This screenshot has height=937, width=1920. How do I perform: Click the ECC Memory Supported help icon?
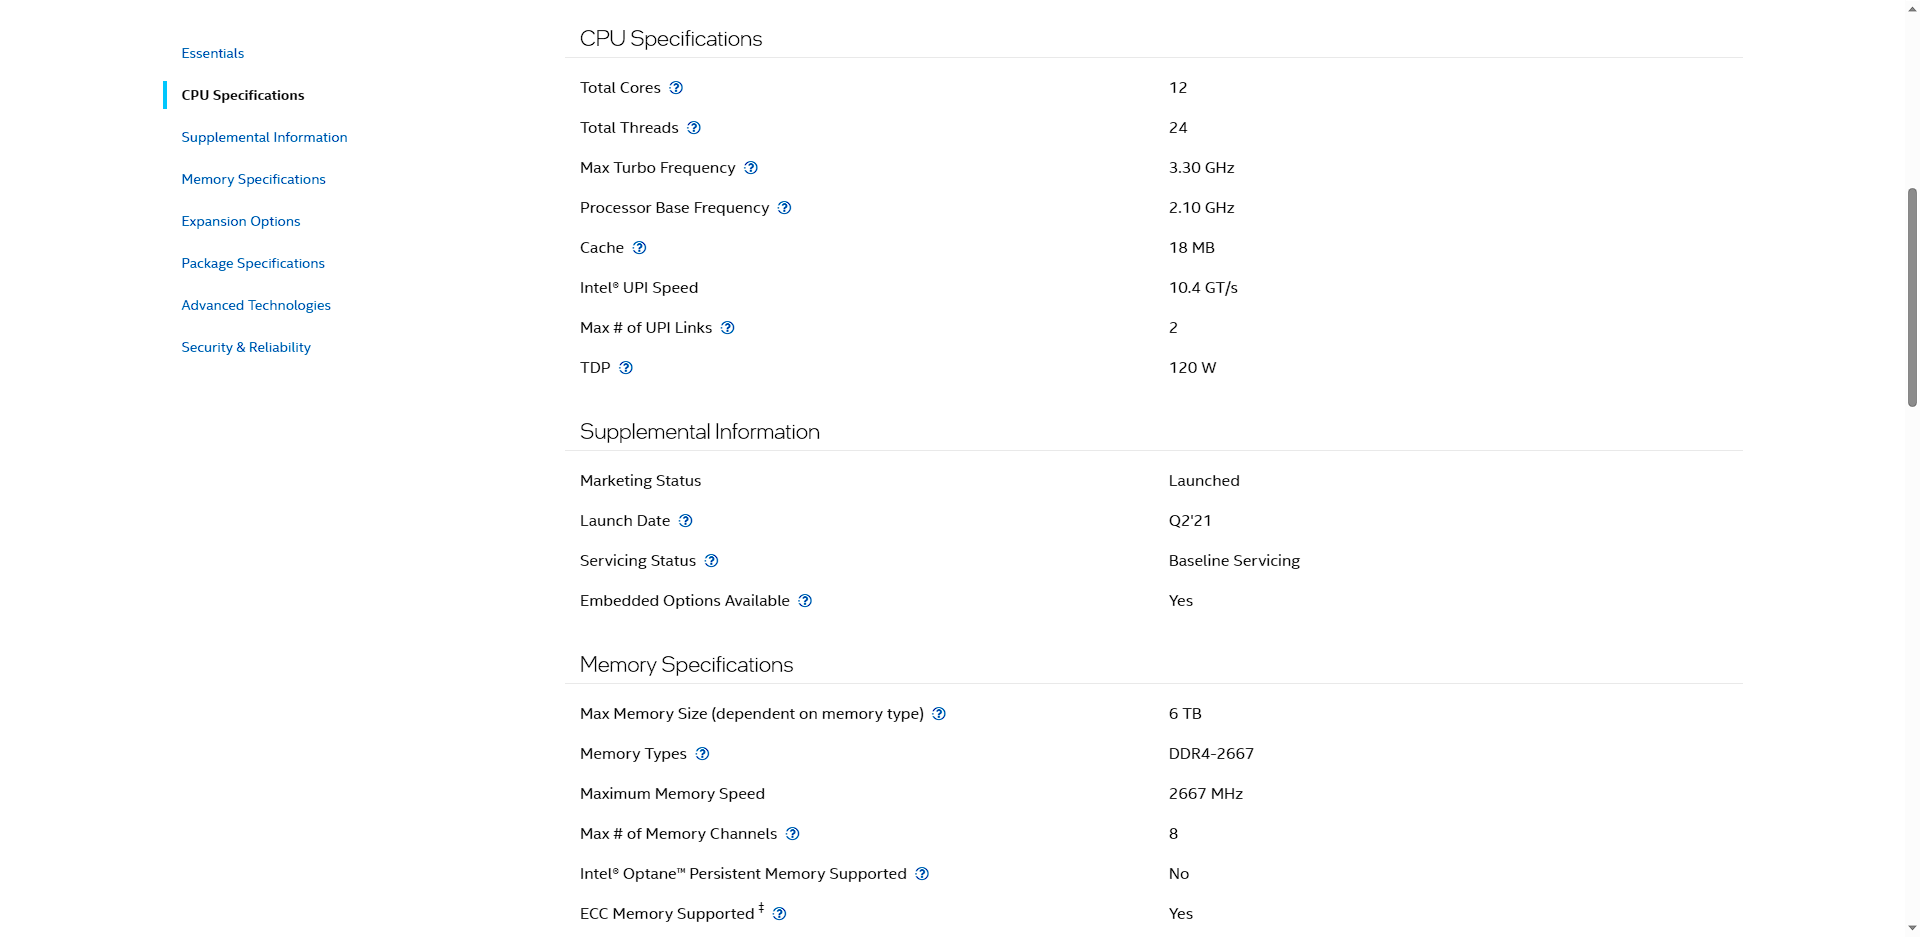780,914
